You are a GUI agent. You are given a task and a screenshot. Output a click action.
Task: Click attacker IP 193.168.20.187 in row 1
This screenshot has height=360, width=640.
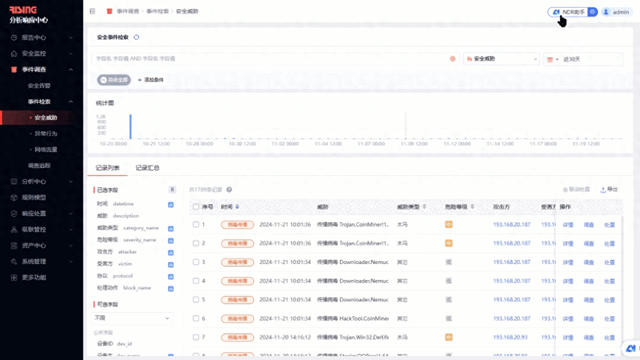511,224
